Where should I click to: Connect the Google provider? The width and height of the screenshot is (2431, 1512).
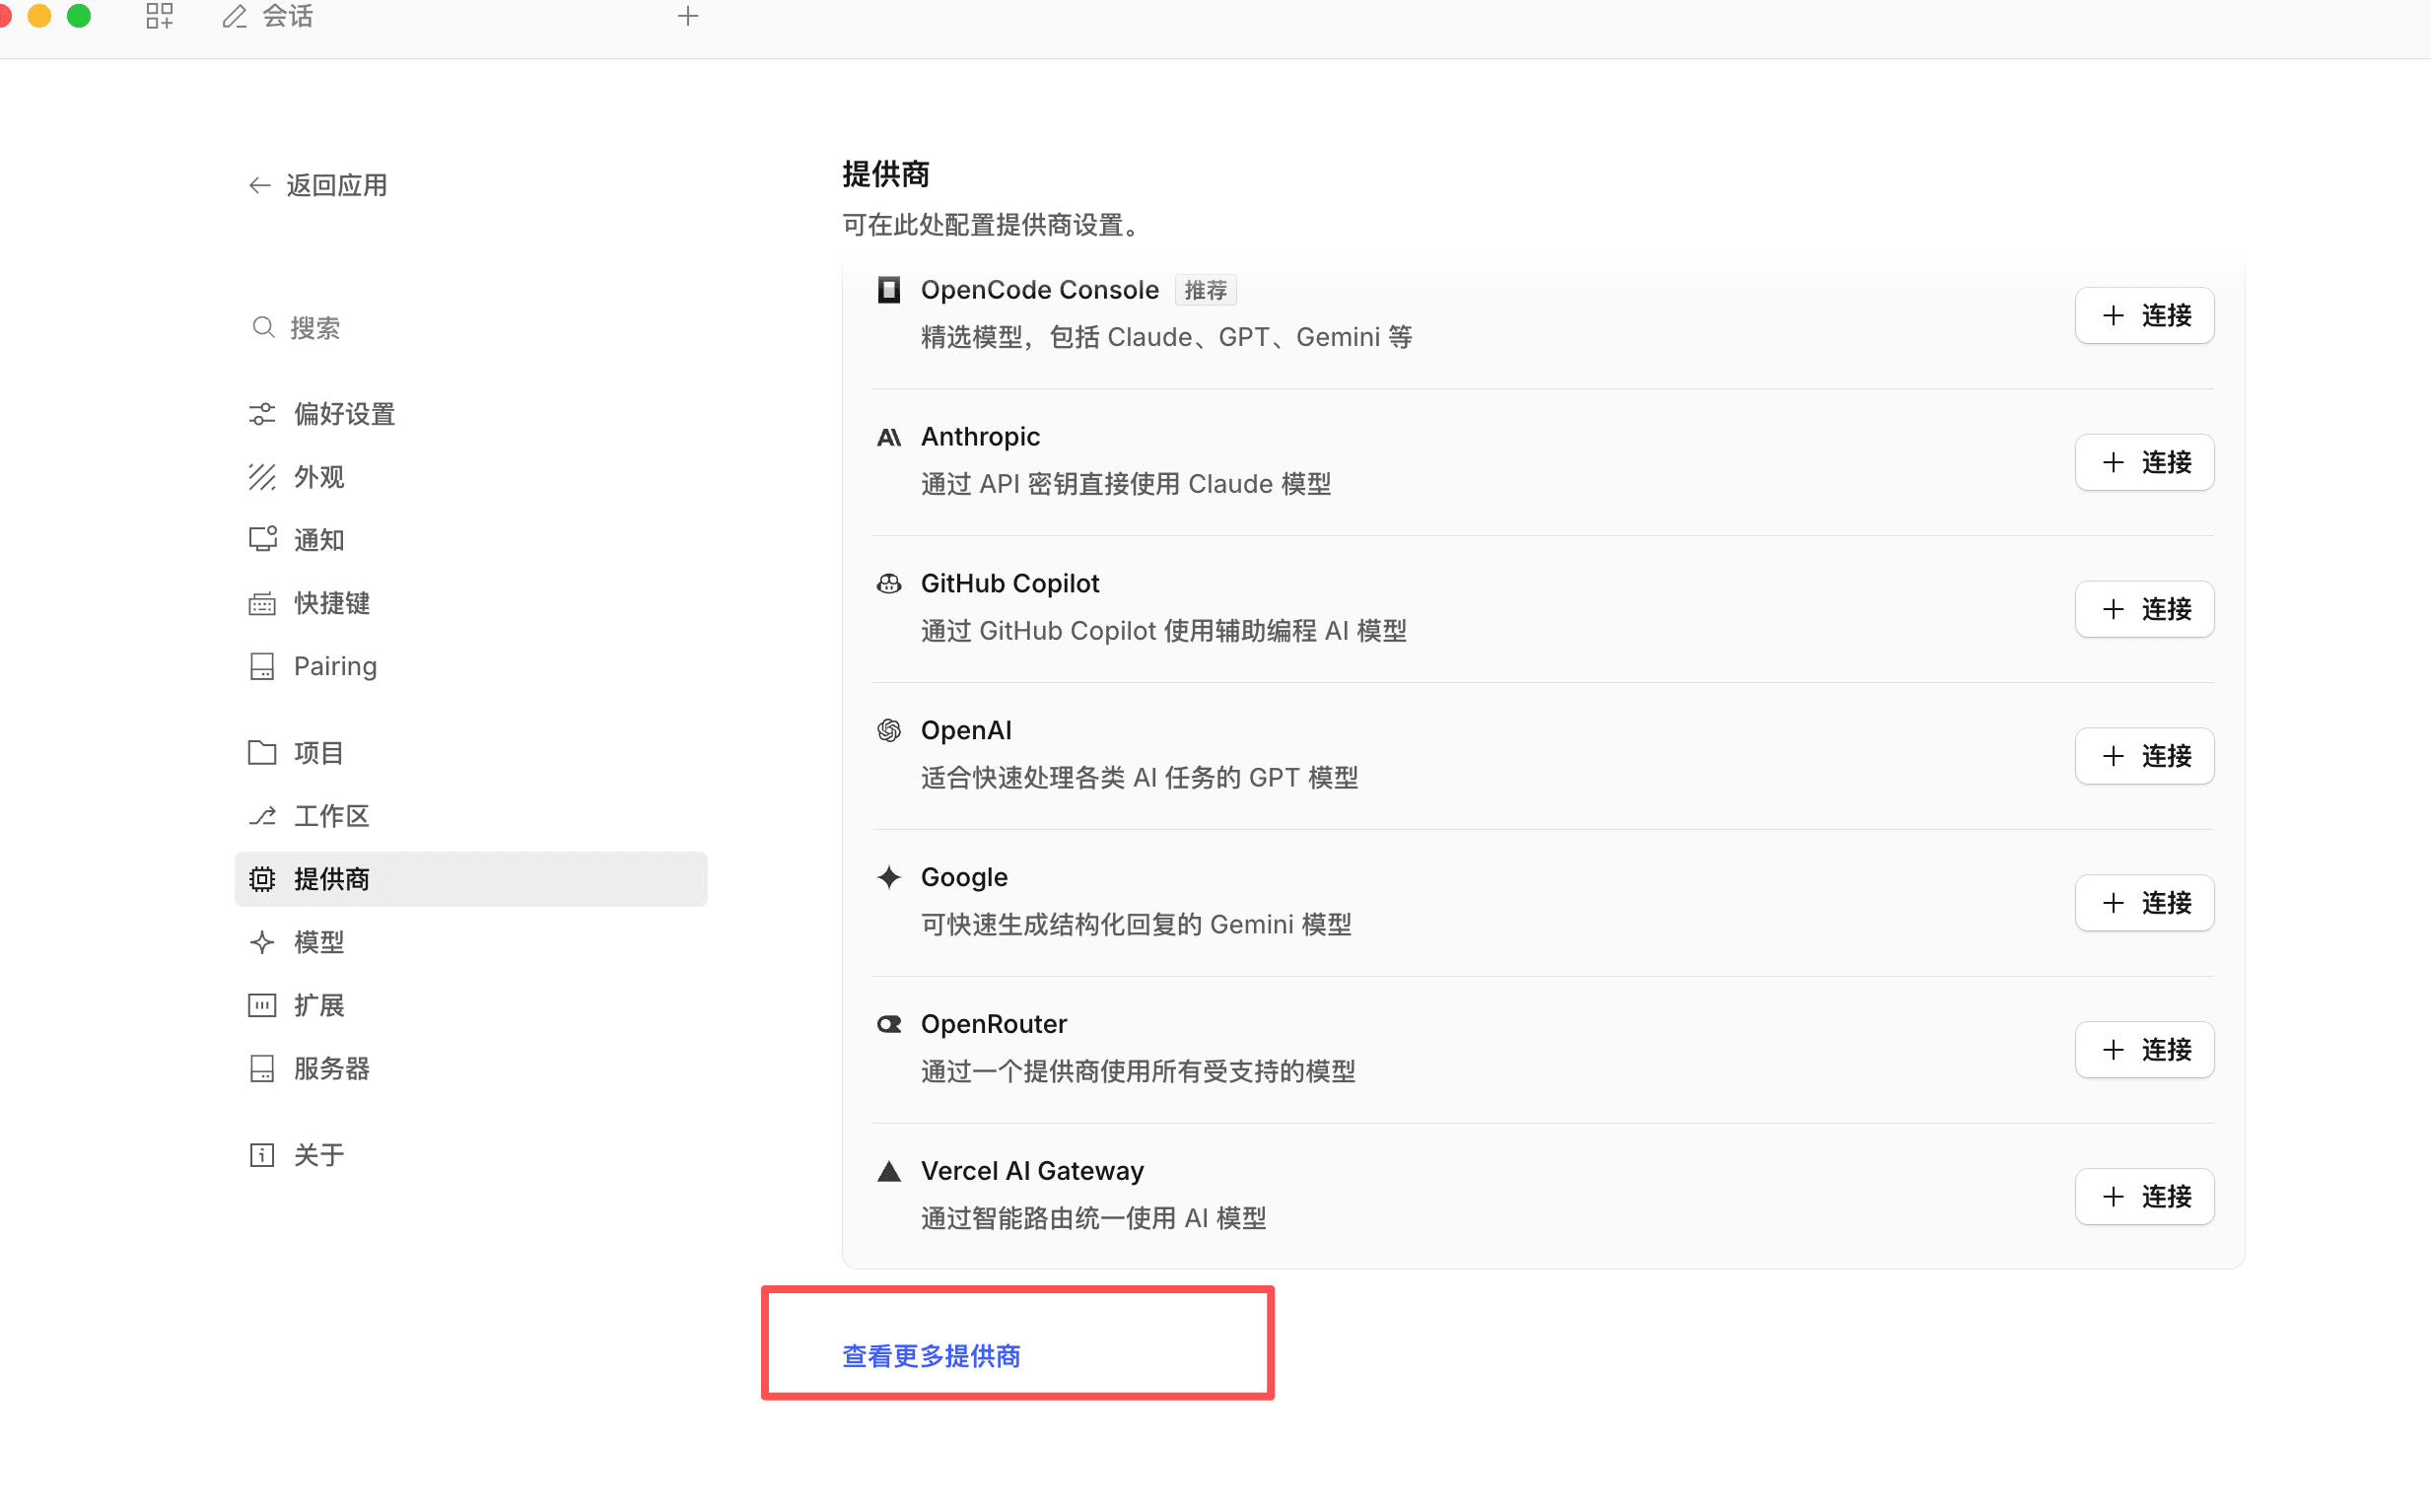pos(2144,903)
